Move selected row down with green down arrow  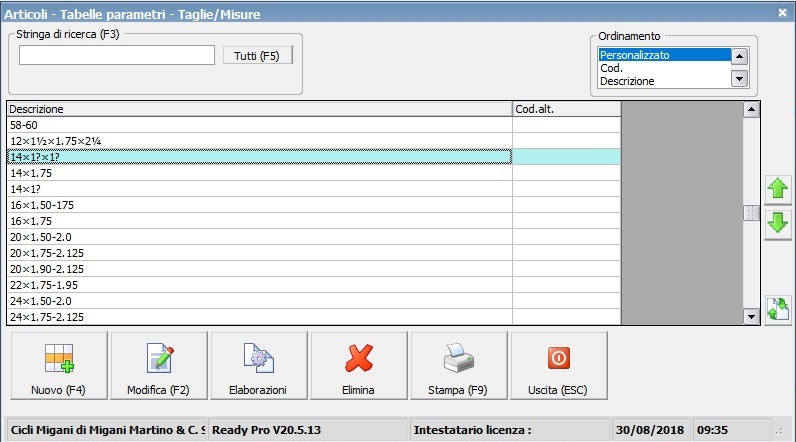coord(778,224)
